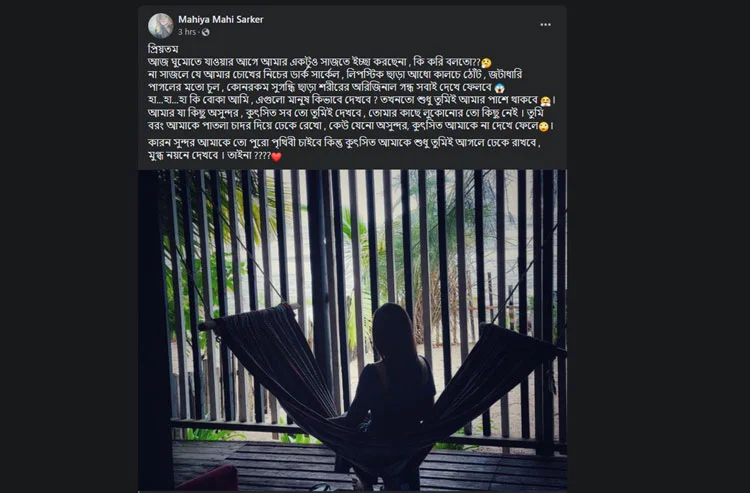
Task: Open the hammock photo attached to the post
Action: click(x=353, y=330)
